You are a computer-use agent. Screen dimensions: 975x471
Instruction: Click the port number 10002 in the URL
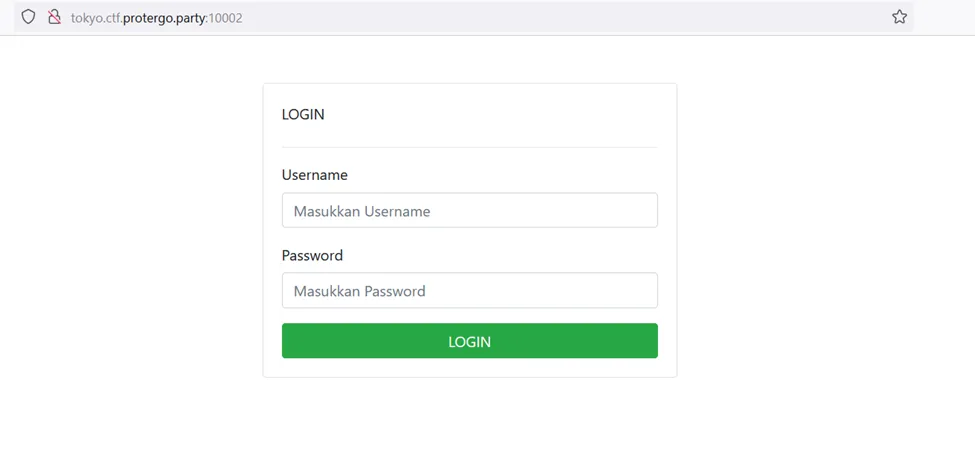pos(225,18)
